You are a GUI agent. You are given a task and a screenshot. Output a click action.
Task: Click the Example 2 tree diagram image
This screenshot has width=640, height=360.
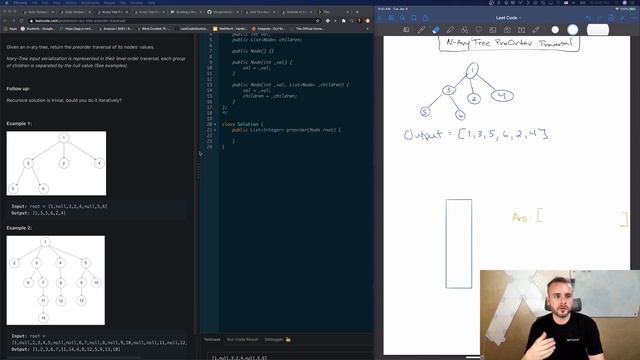(x=56, y=280)
